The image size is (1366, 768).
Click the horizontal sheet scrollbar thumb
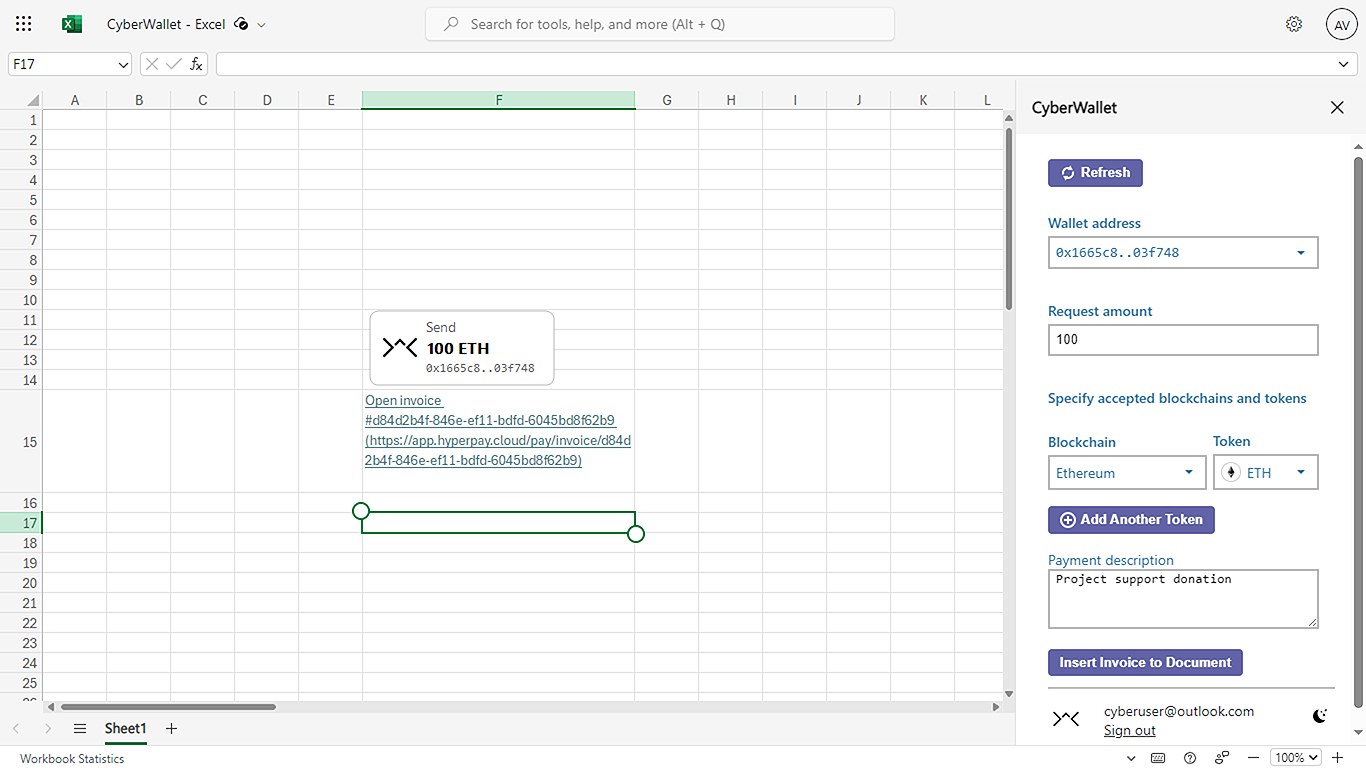[169, 707]
